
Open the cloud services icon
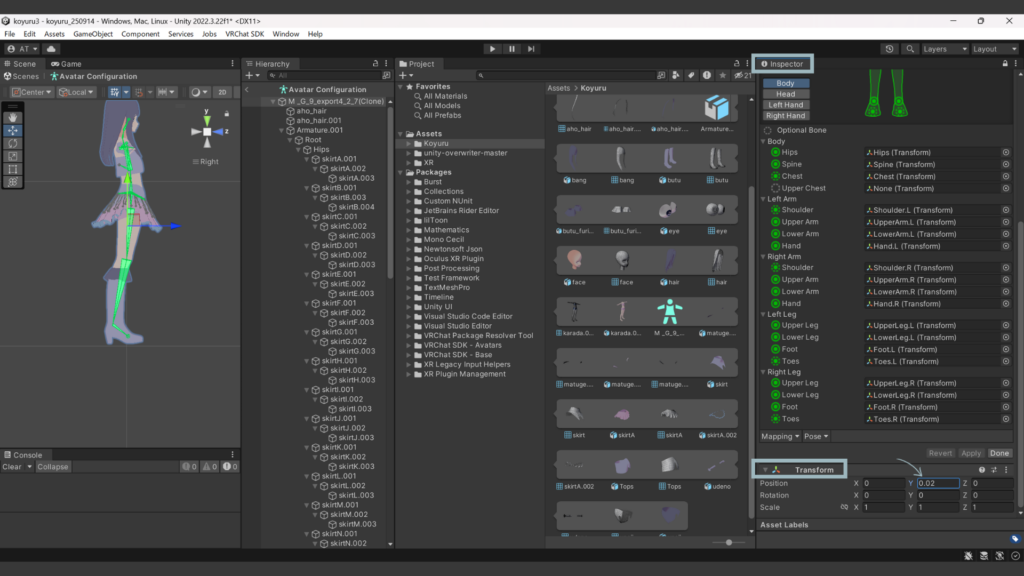point(51,48)
